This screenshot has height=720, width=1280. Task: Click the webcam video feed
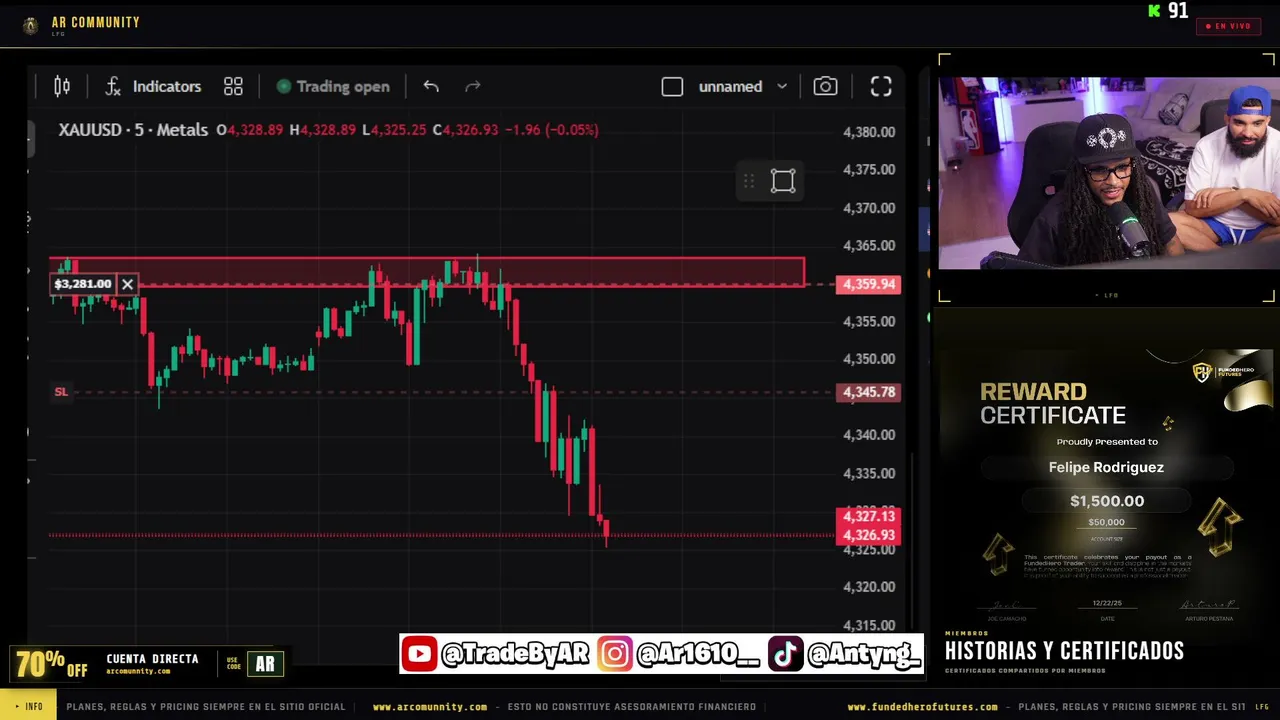point(1108,174)
